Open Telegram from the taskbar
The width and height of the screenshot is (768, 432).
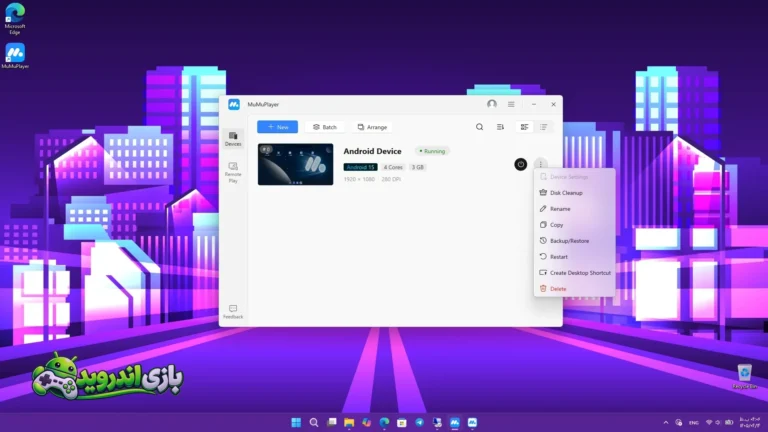pos(419,422)
